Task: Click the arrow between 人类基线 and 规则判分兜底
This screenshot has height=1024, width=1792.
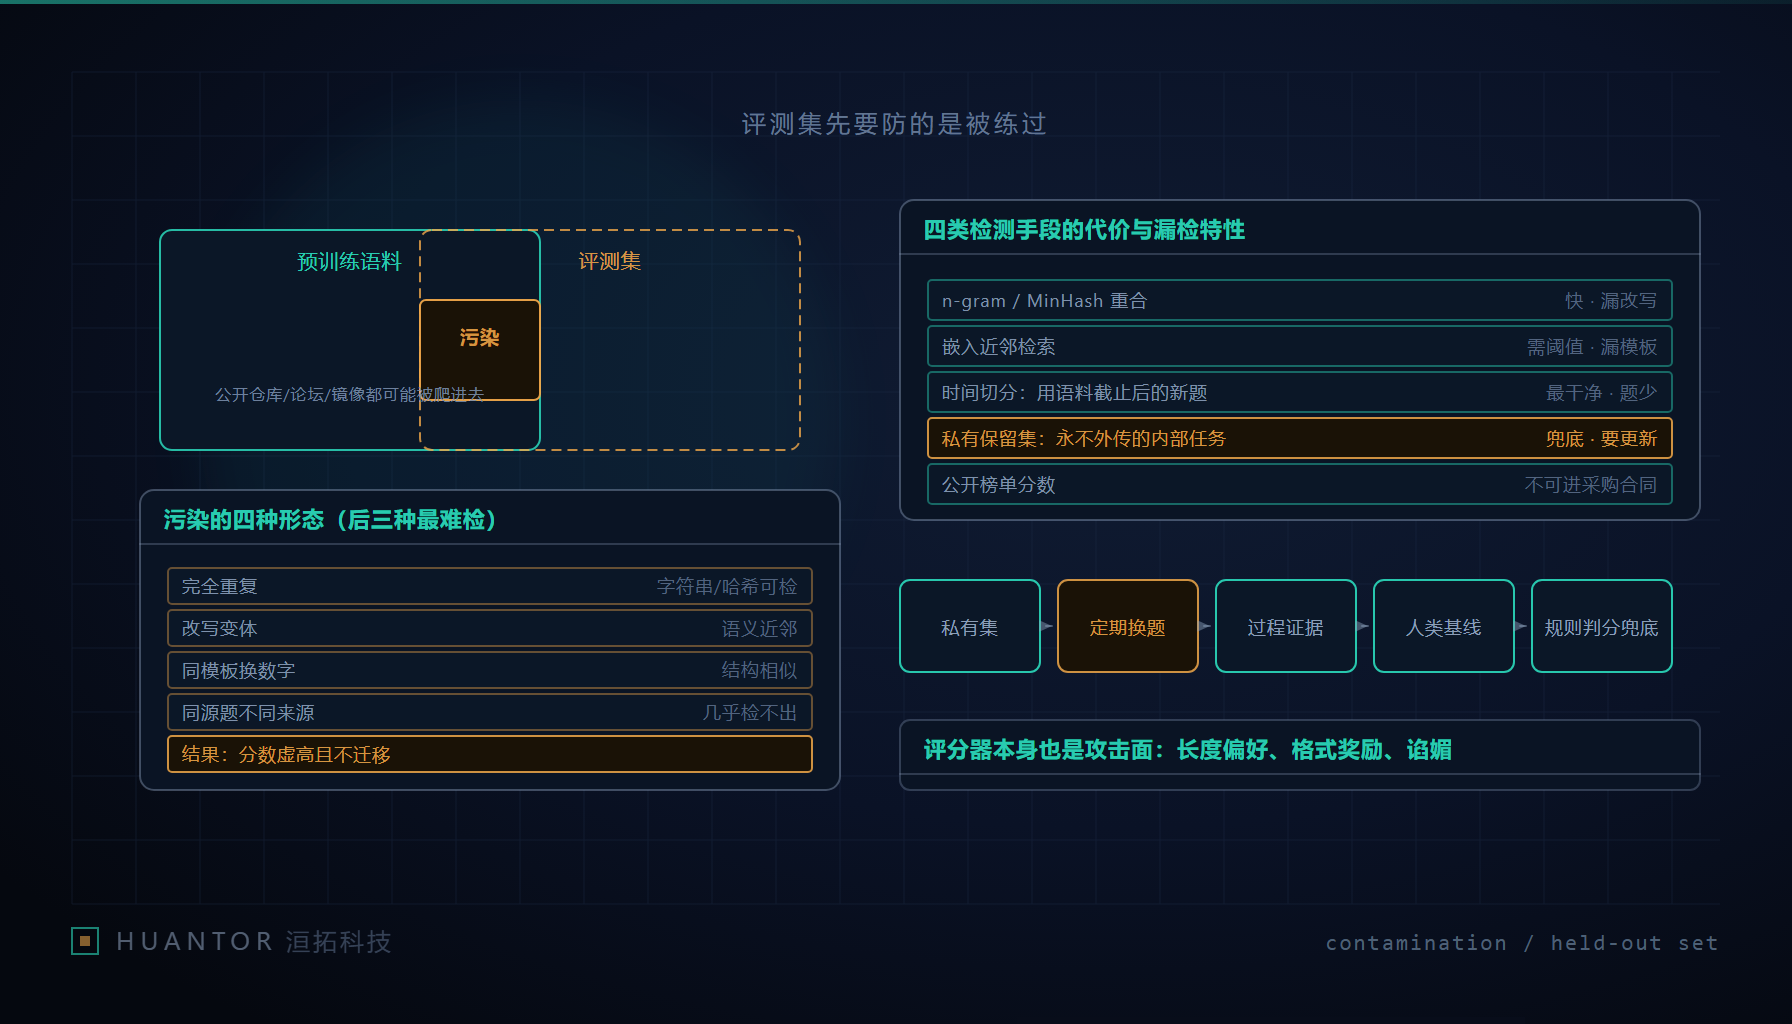Action: [1522, 626]
